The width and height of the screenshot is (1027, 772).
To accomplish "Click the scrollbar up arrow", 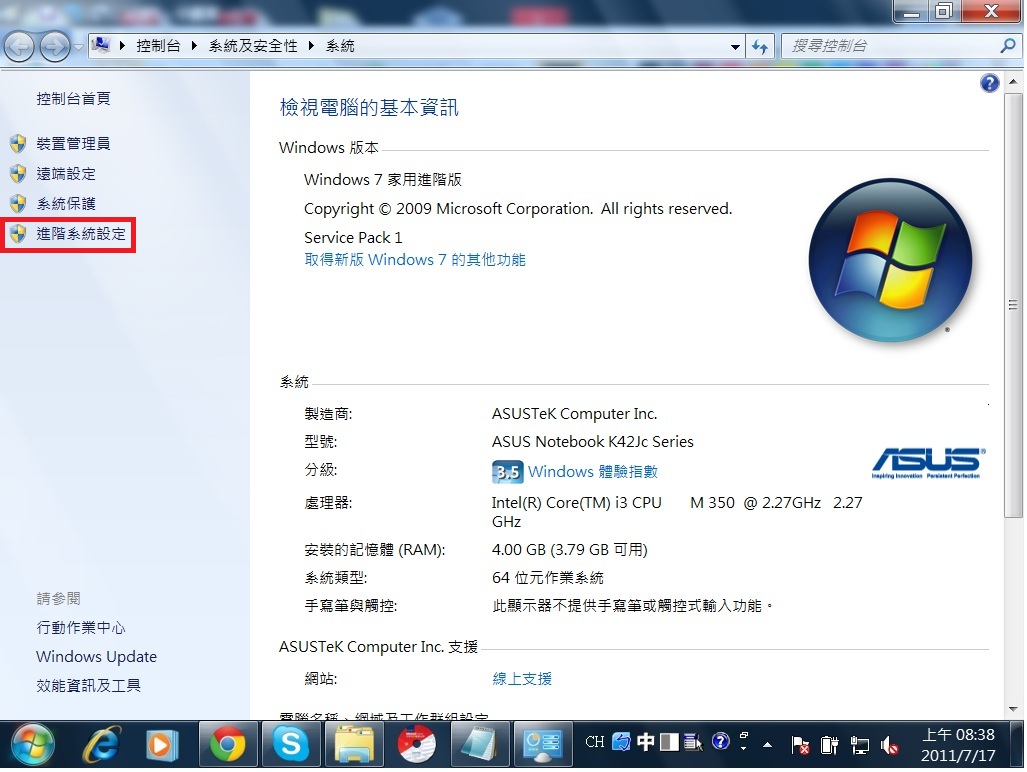I will pos(1013,82).
